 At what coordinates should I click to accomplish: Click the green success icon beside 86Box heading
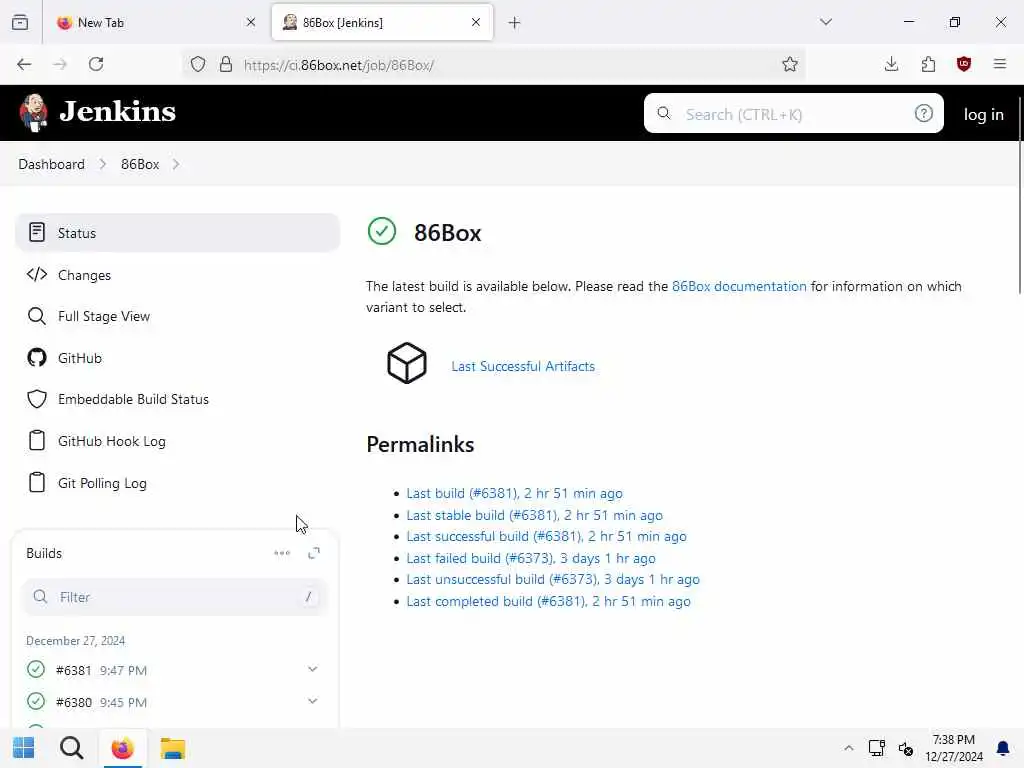click(x=382, y=231)
